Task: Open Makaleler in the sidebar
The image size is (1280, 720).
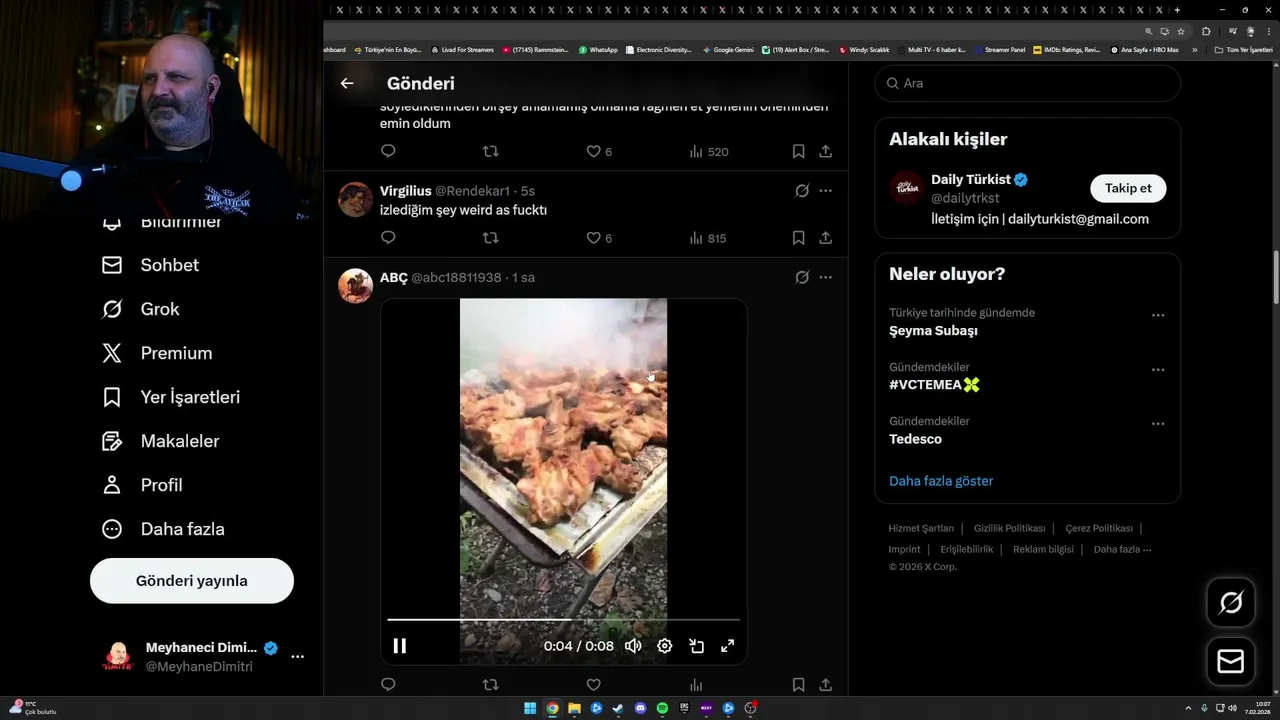Action: (160, 441)
